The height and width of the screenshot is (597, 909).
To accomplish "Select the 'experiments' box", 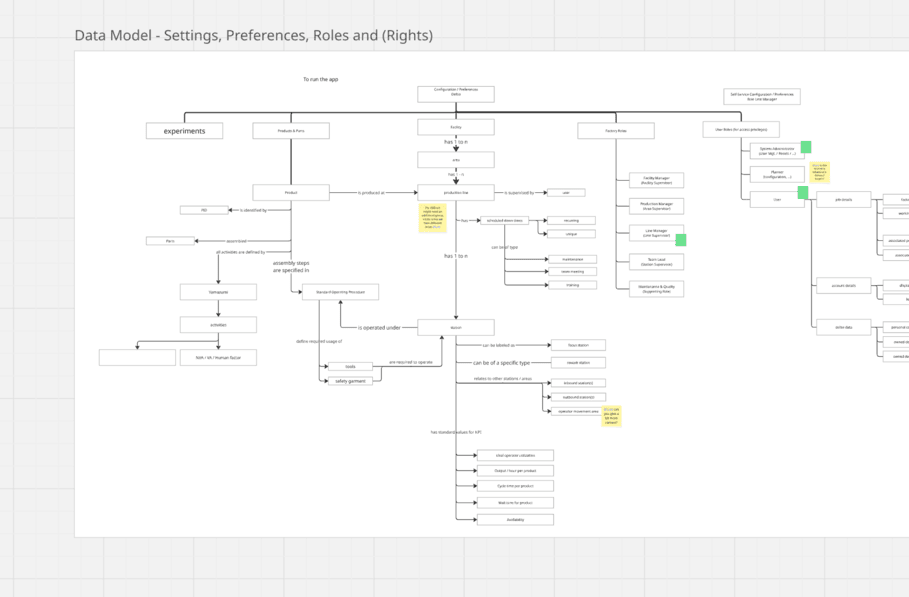I will pyautogui.click(x=184, y=131).
